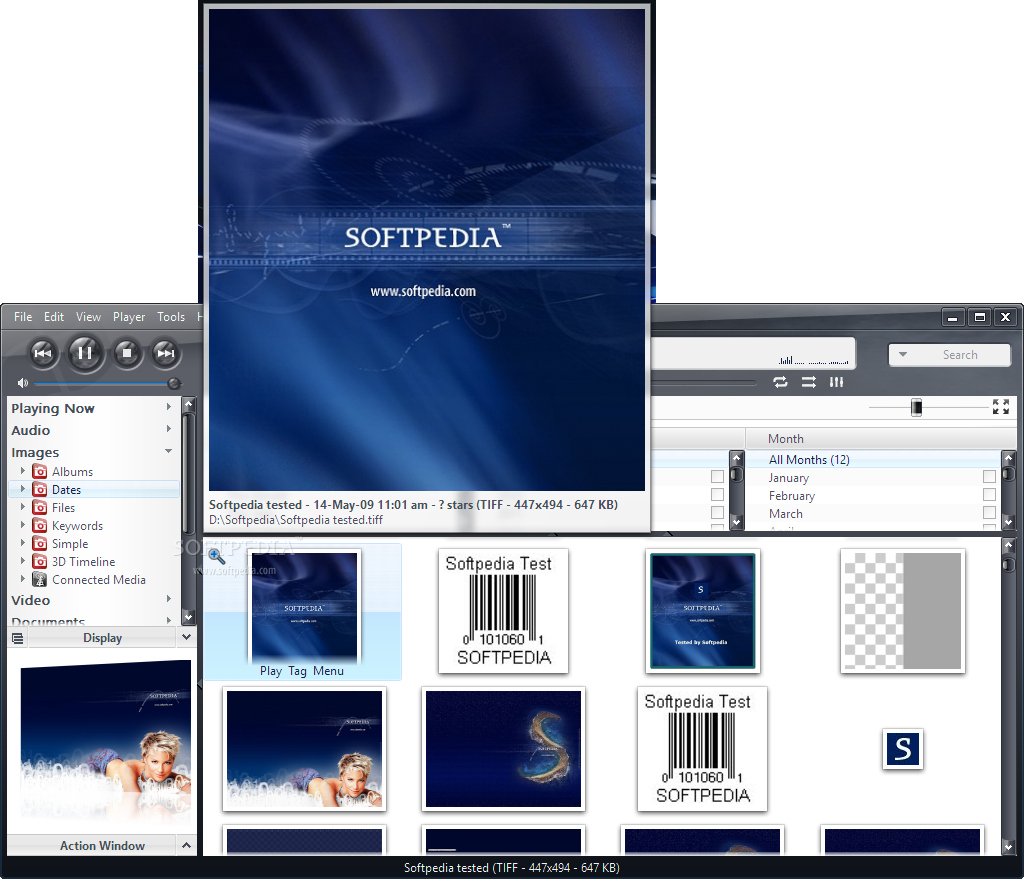Collapse the Images section arrow

pos(168,451)
